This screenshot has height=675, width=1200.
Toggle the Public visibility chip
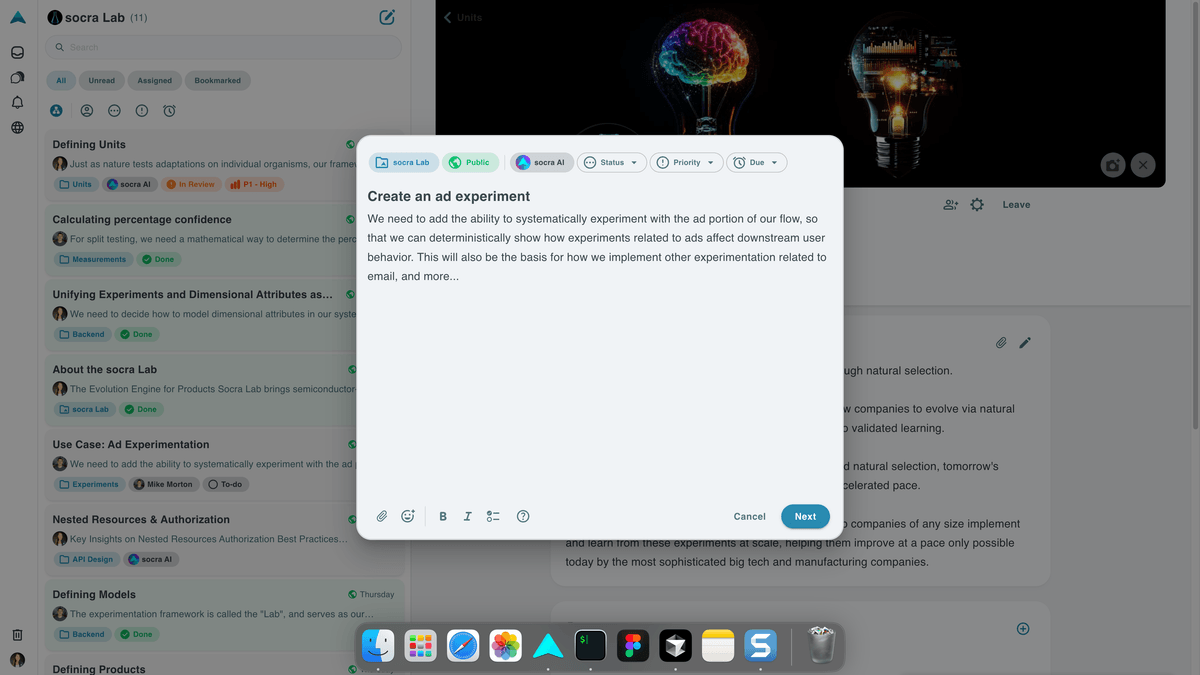click(x=470, y=162)
